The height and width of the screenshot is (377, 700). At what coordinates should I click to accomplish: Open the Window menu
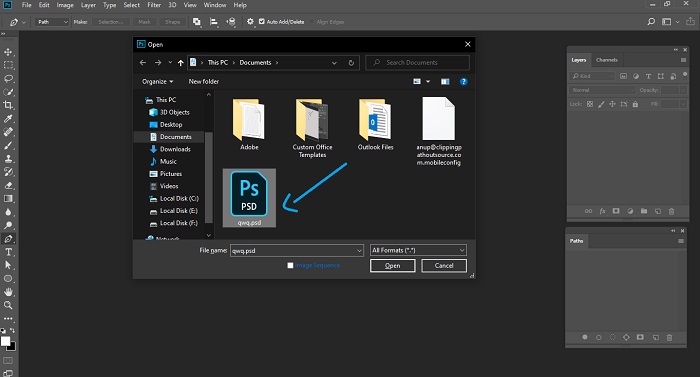coord(215,5)
